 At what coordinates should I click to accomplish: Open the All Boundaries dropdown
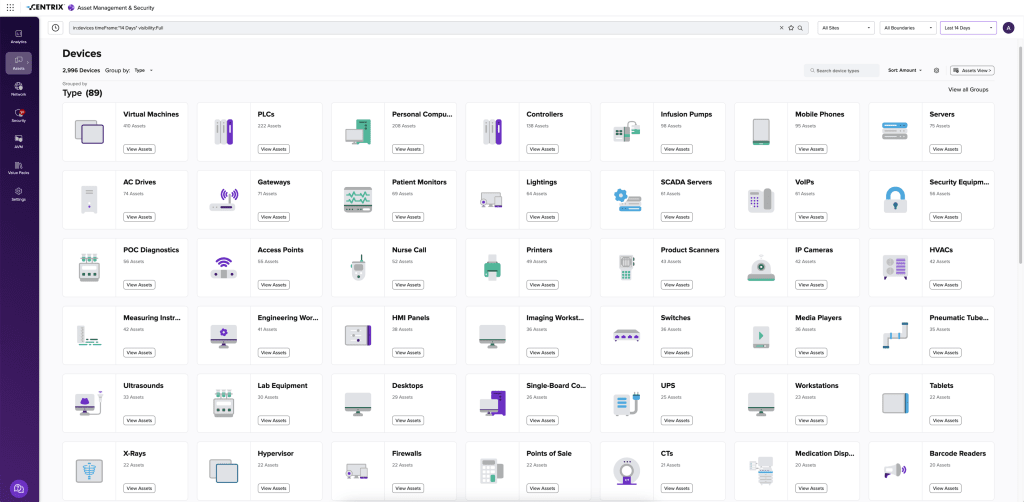pos(907,28)
